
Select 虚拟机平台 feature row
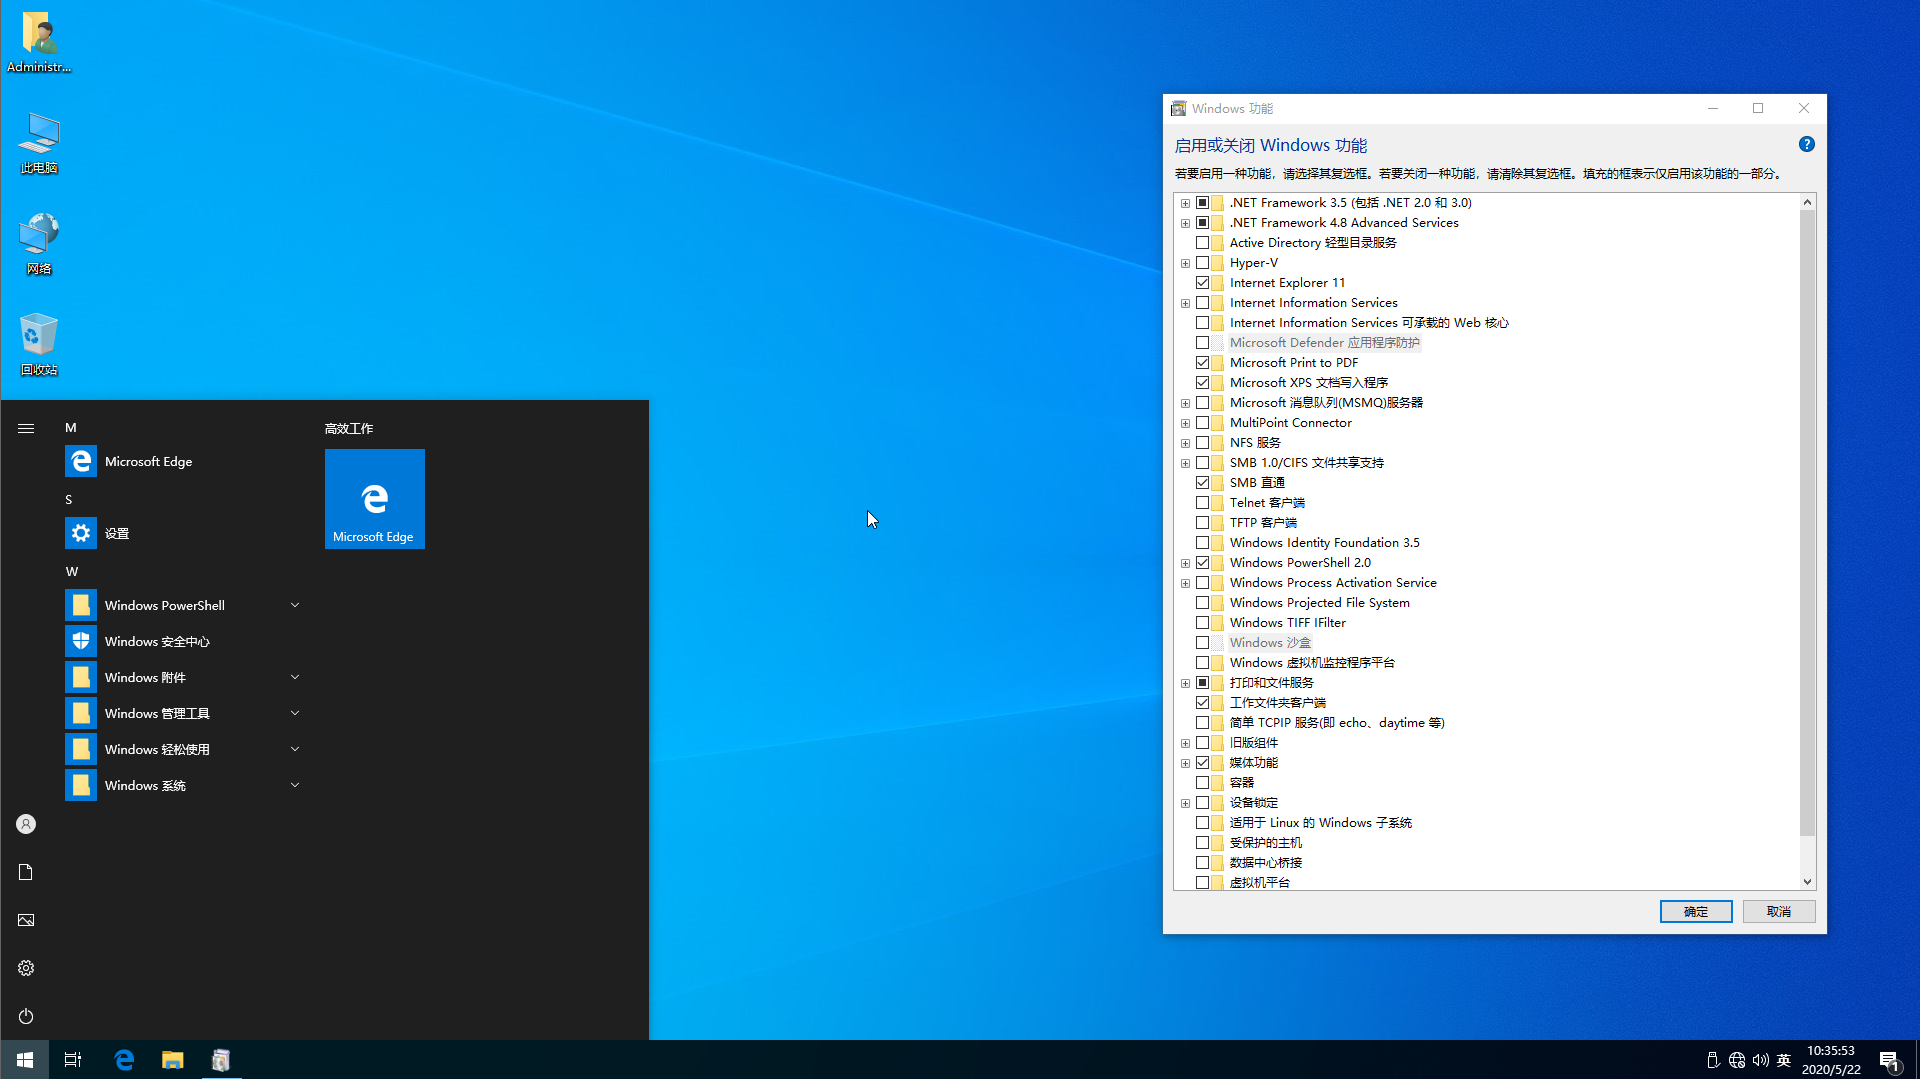tap(1260, 883)
